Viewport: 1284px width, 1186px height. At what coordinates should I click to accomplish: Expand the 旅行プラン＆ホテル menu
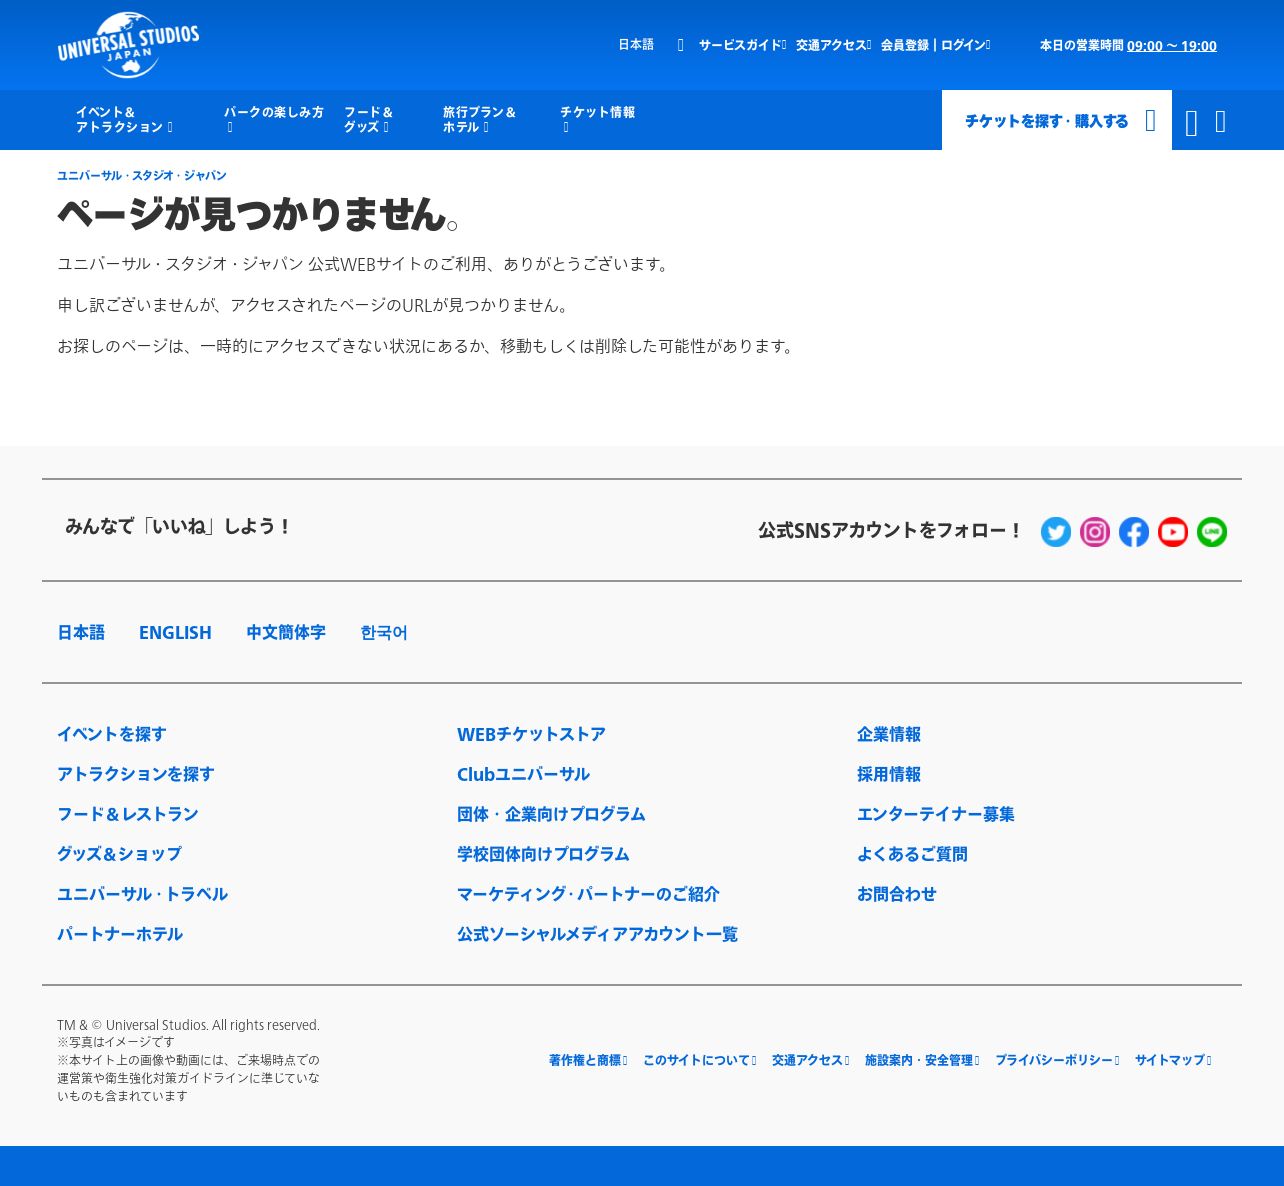point(479,120)
